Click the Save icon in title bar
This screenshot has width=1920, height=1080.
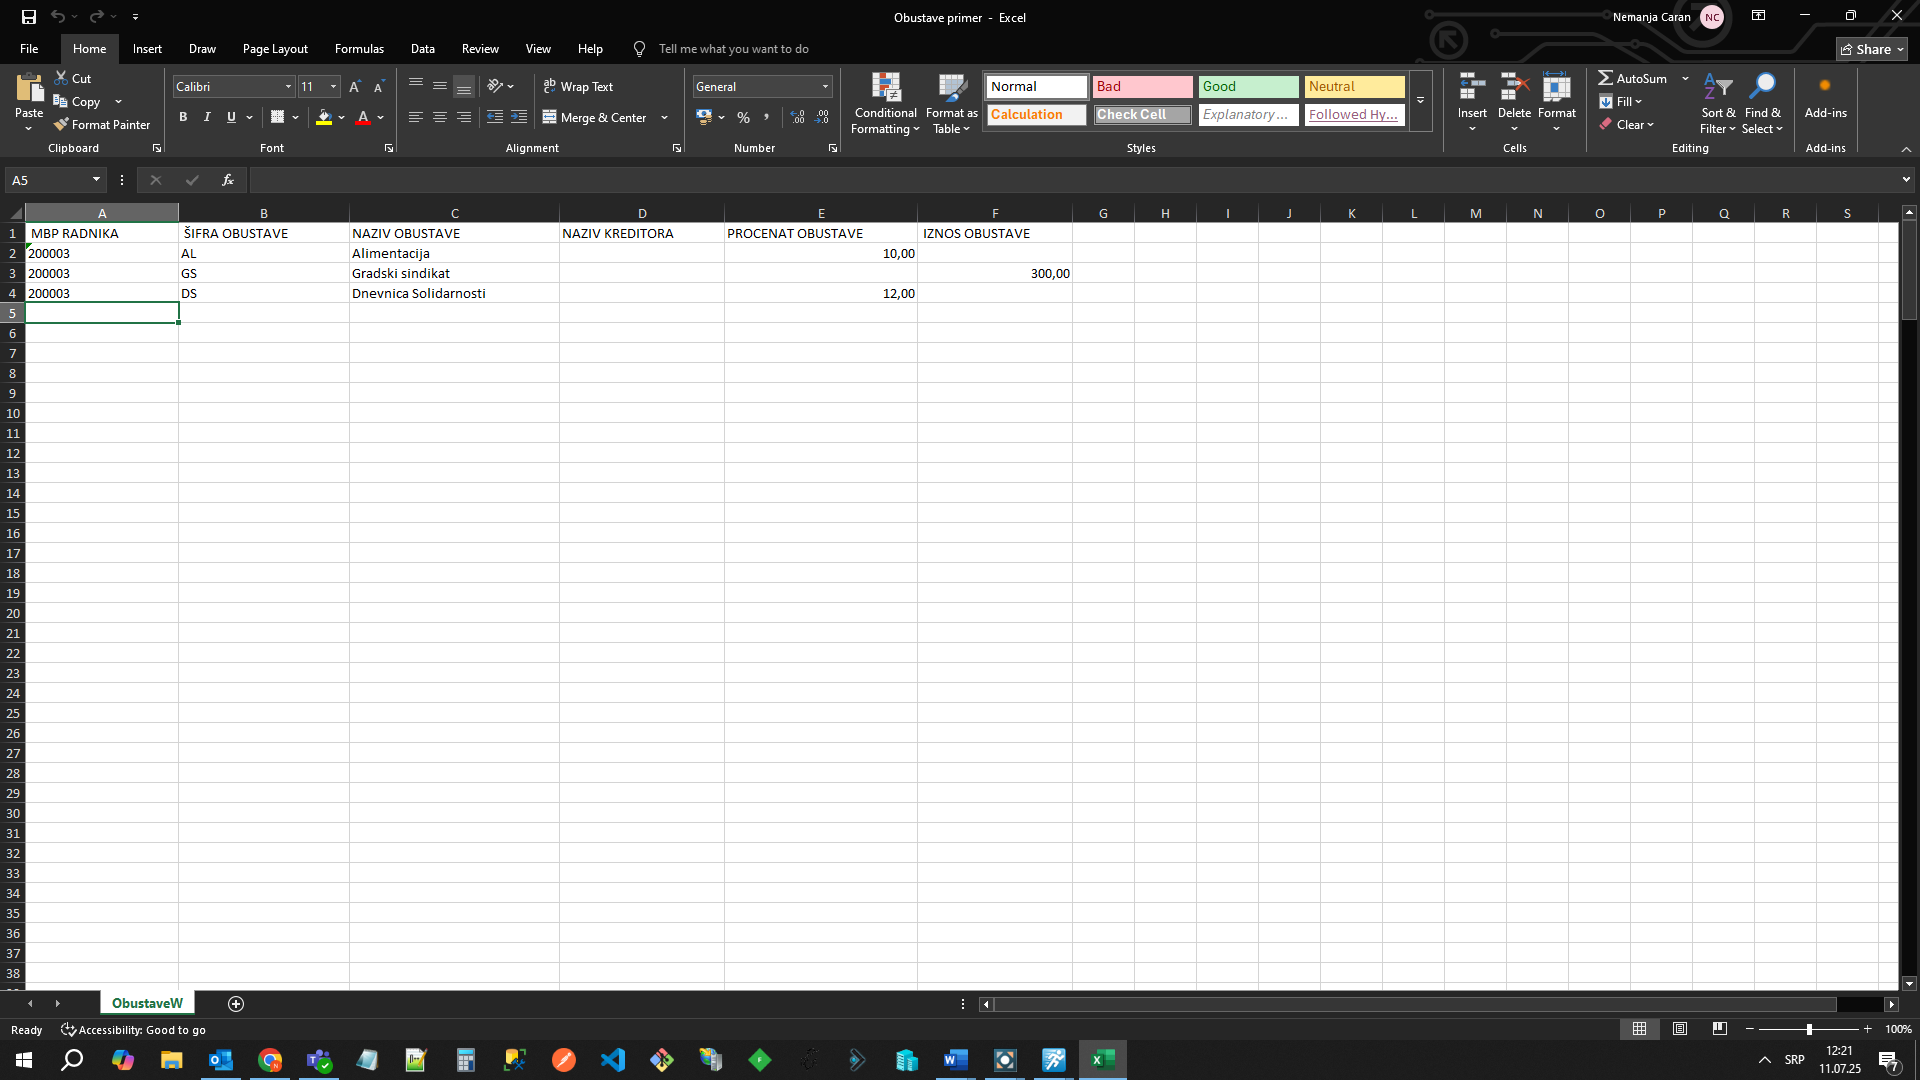(x=28, y=17)
